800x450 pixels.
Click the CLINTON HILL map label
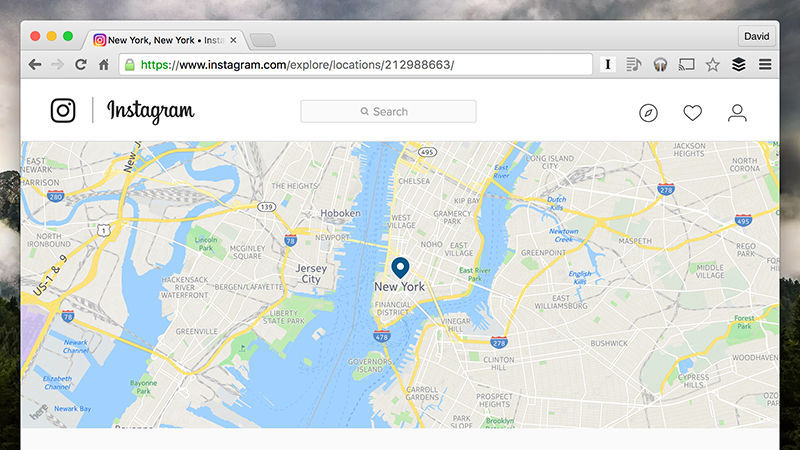point(498,363)
